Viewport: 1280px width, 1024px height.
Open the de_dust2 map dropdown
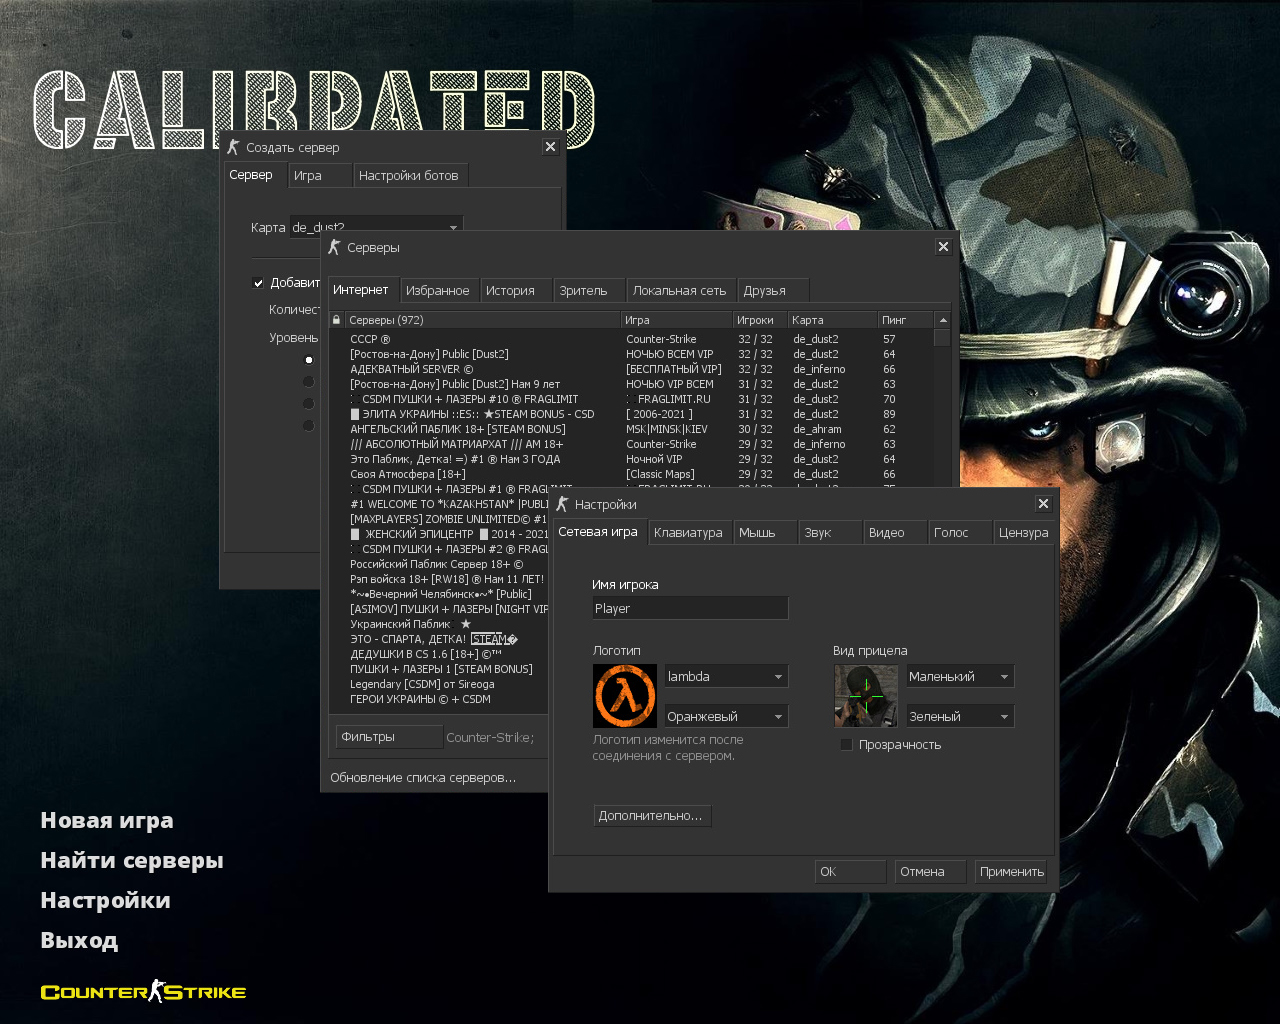pyautogui.click(x=453, y=226)
